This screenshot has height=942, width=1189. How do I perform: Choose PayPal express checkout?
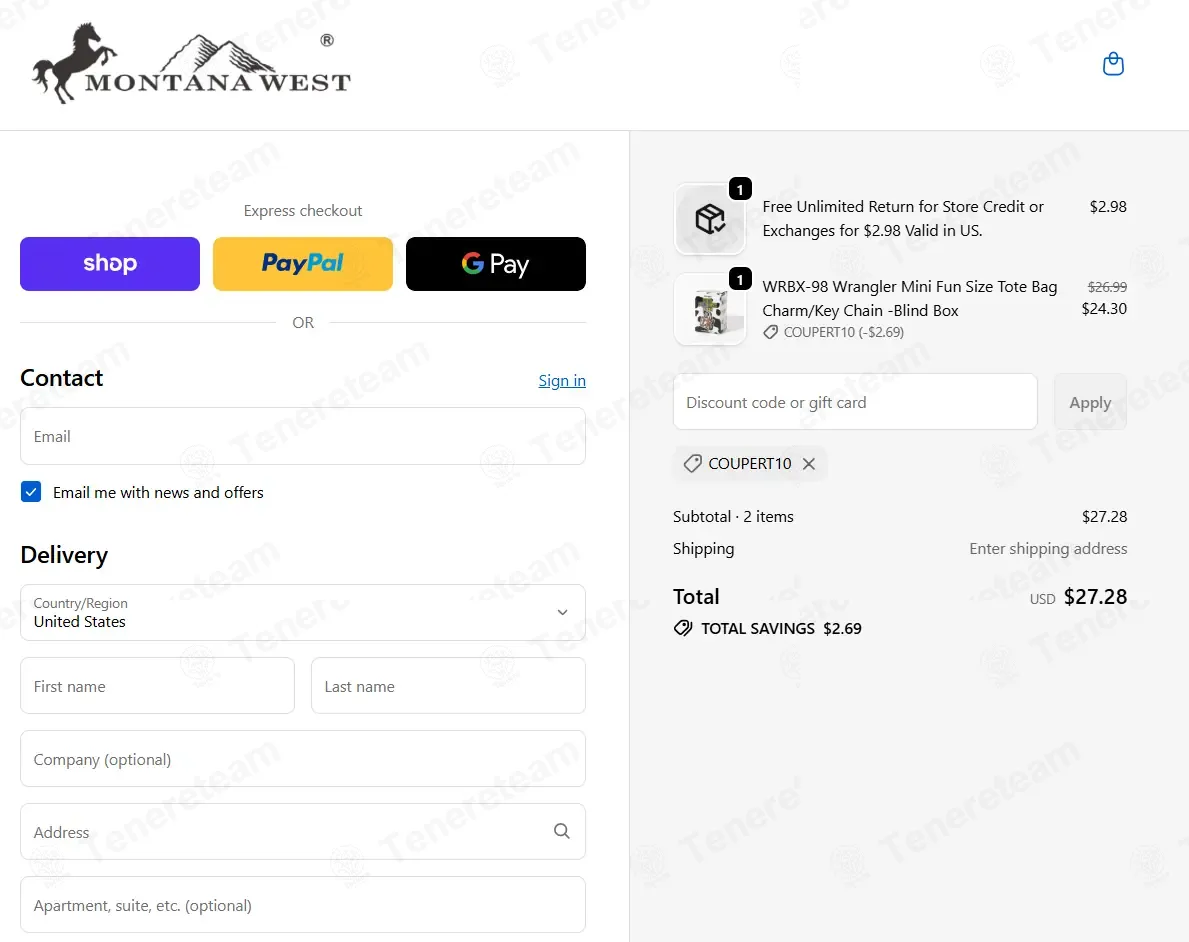(303, 264)
